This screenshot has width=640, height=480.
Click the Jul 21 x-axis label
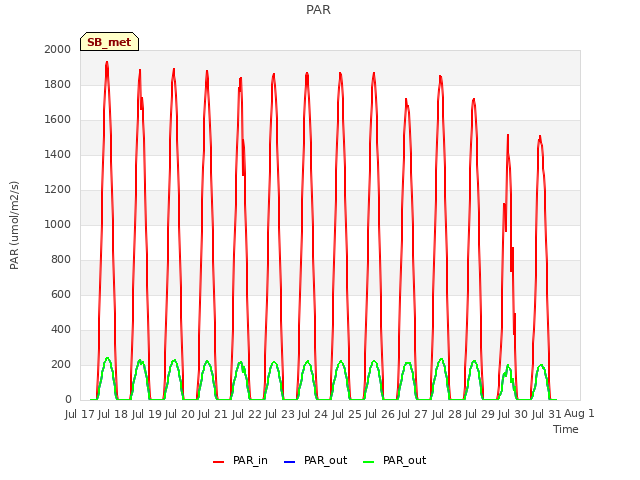pyautogui.click(x=213, y=414)
